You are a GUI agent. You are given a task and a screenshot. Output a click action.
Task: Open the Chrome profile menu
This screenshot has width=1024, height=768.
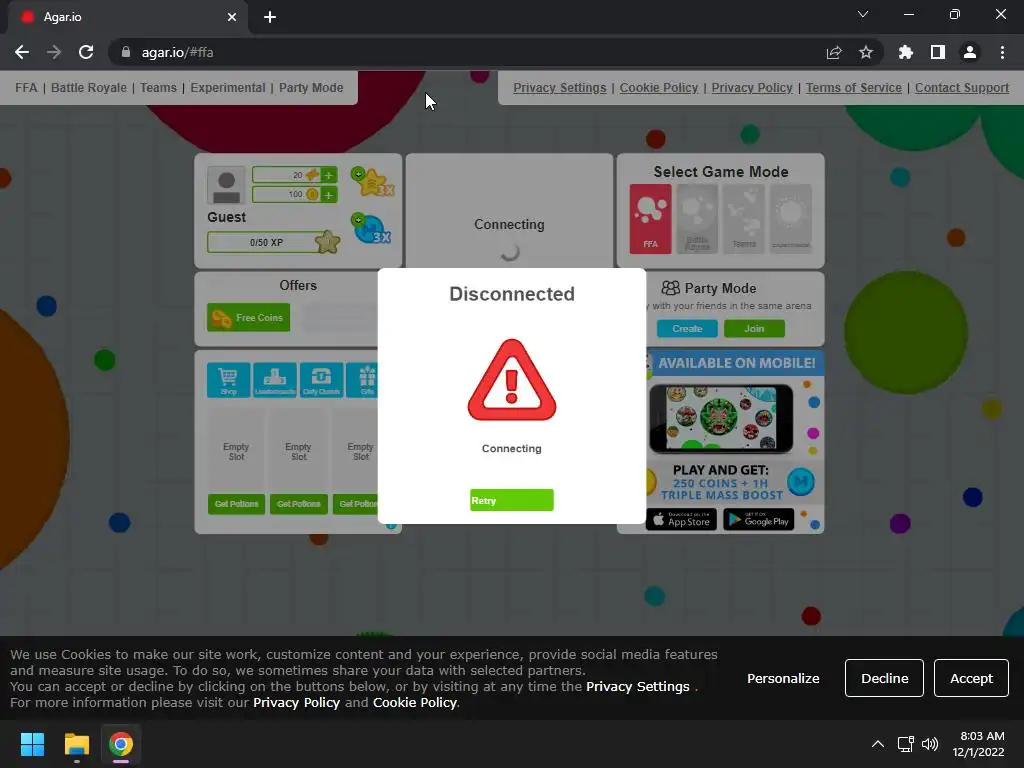click(970, 52)
